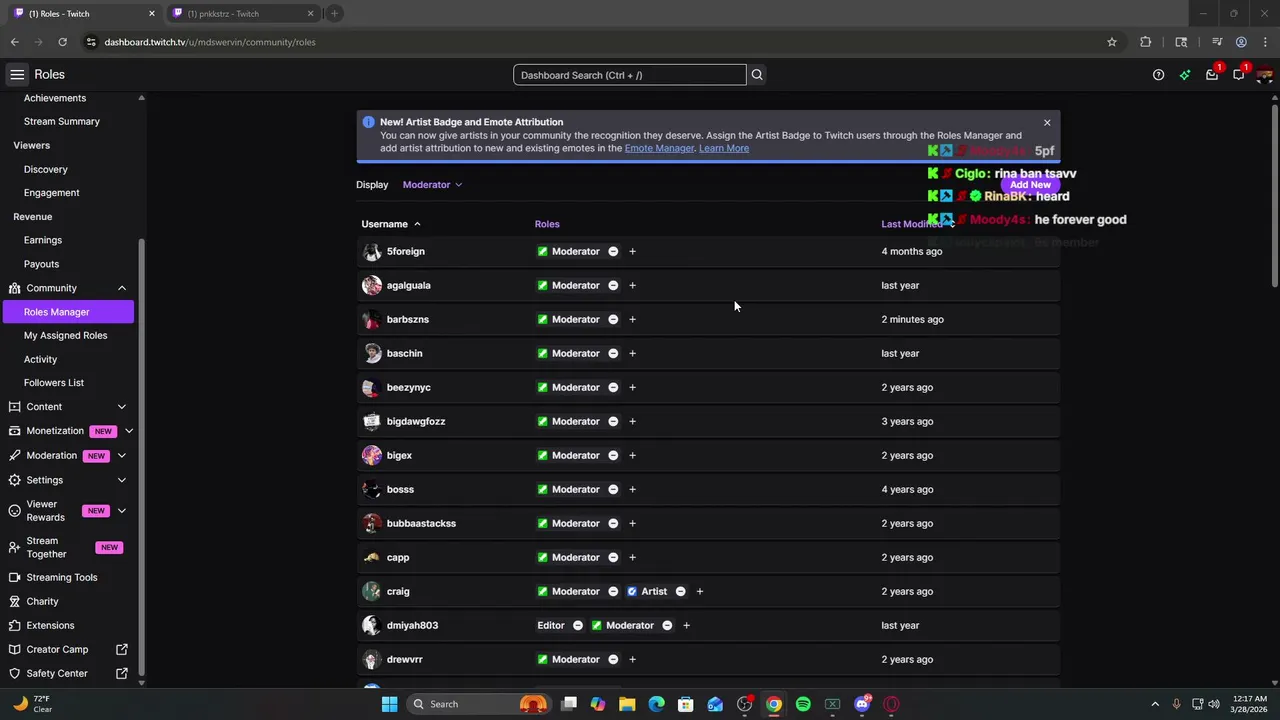Open Safety Center external link
This screenshot has height=720, width=1280.
(x=68, y=674)
